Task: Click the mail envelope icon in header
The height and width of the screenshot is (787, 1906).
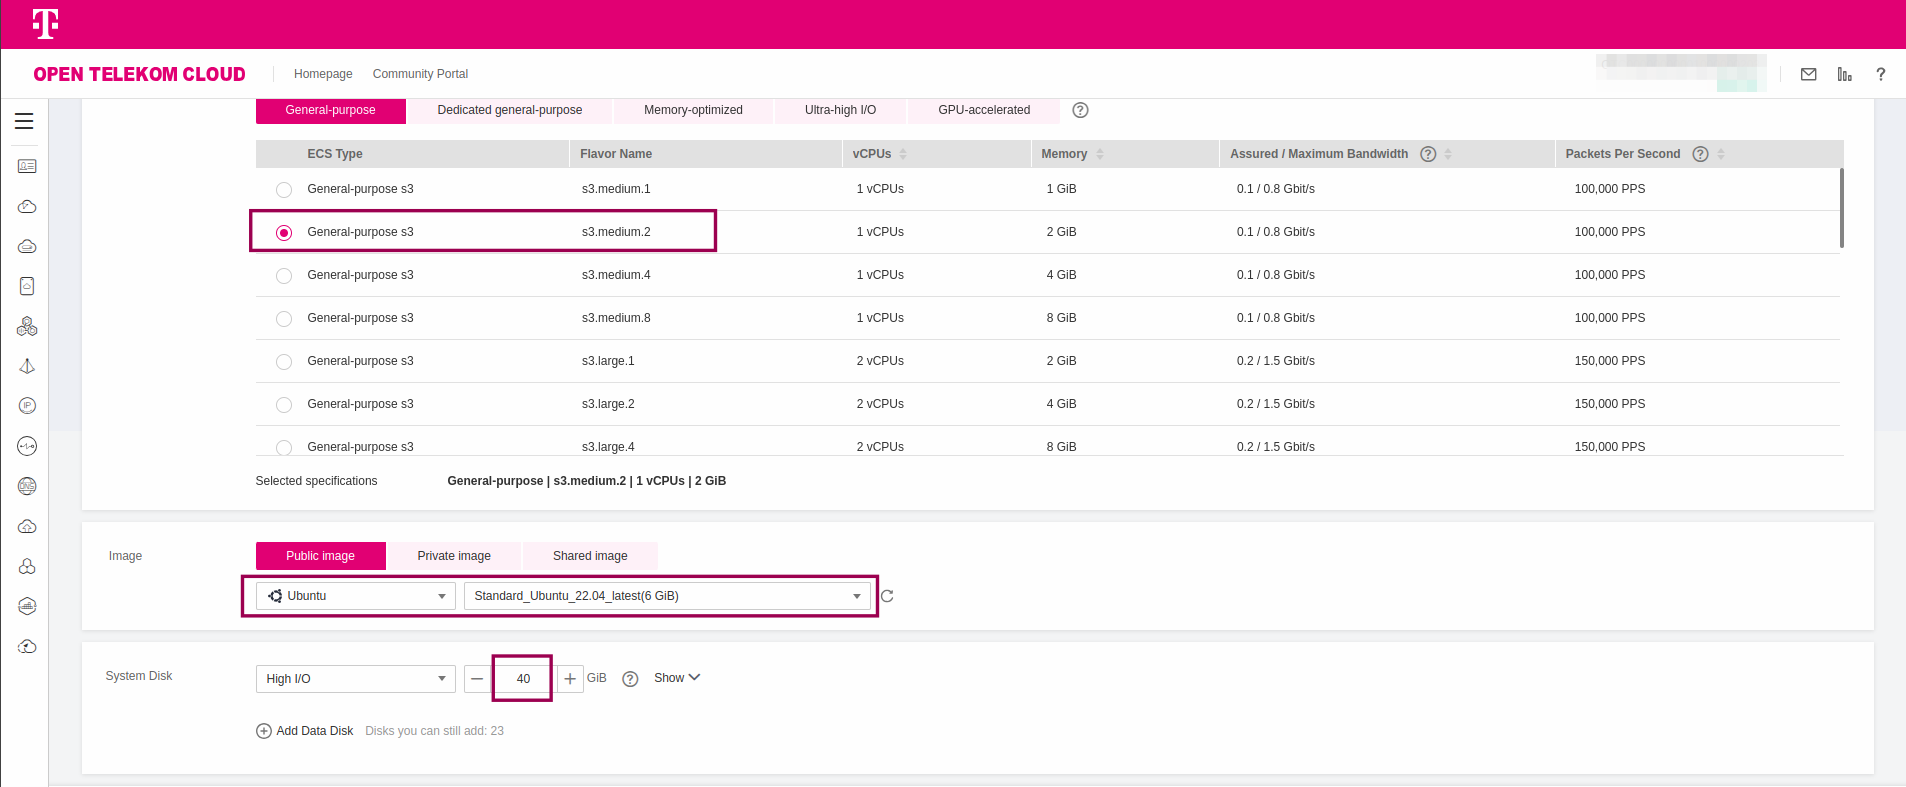Action: coord(1808,74)
